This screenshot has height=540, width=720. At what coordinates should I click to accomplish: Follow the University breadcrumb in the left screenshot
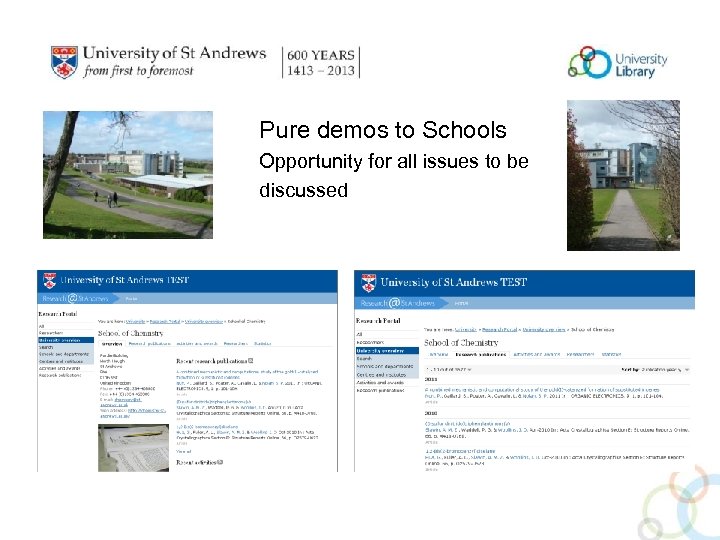(135, 321)
